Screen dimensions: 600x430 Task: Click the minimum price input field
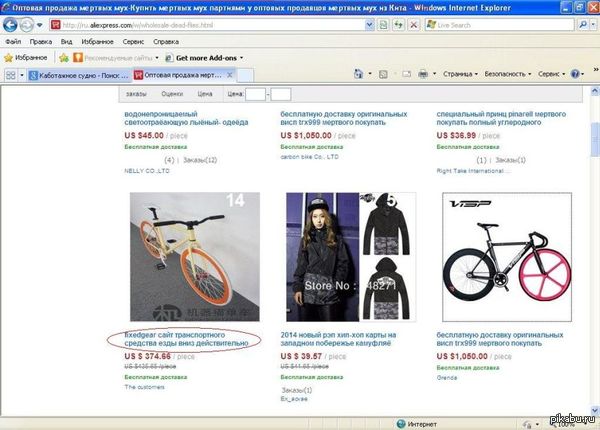(x=256, y=94)
